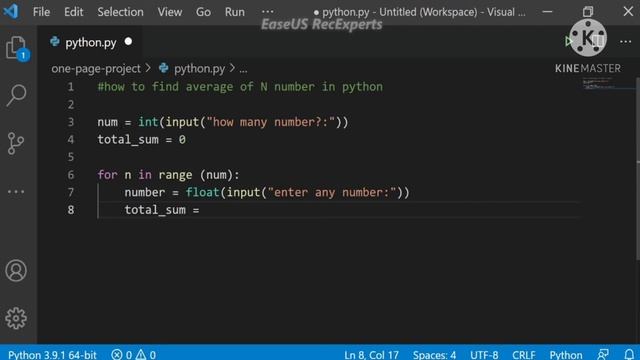The height and width of the screenshot is (360, 640).
Task: Open the Manage settings gear
Action: tap(16, 318)
